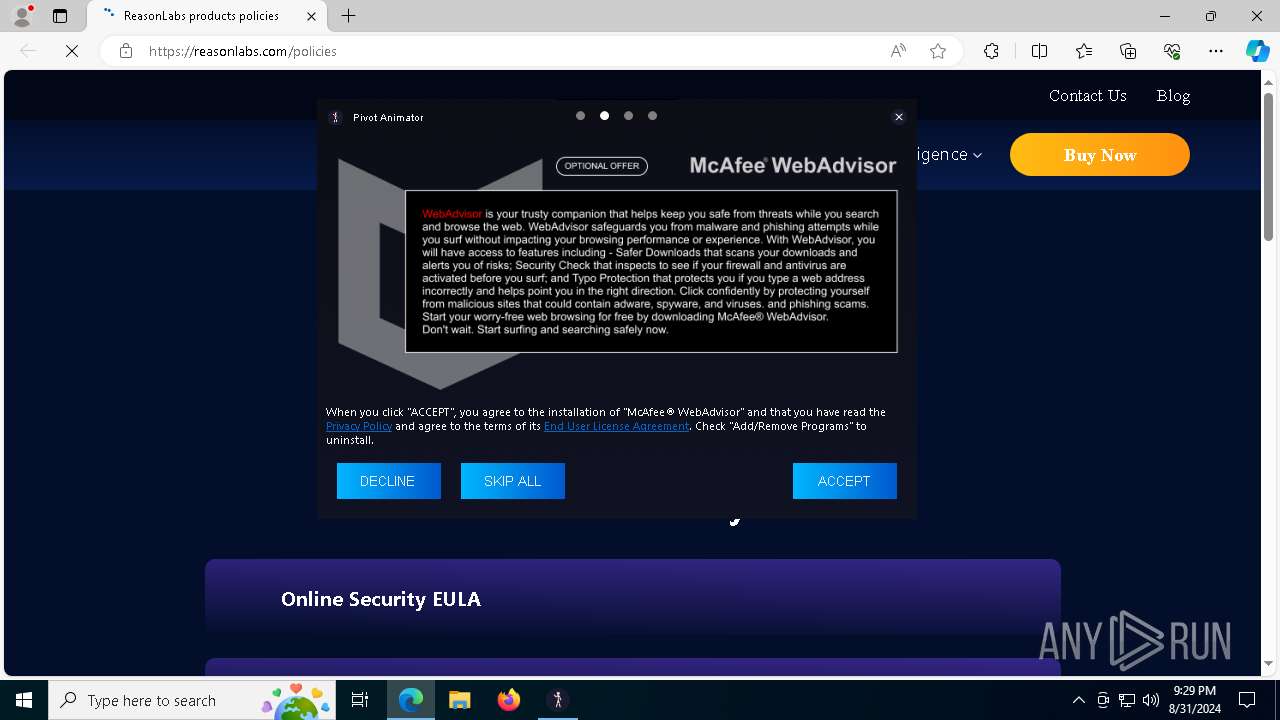The image size is (1280, 720).
Task: Open volume control in system tray
Action: (1151, 700)
